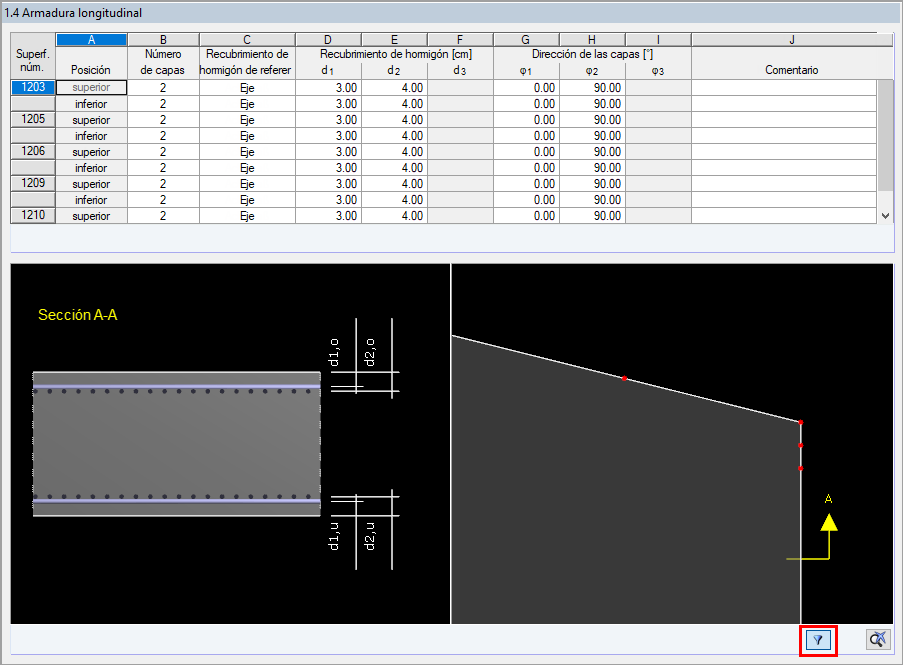Click φ2 value 90.00 in row 1210
This screenshot has height=665, width=903.
click(592, 216)
